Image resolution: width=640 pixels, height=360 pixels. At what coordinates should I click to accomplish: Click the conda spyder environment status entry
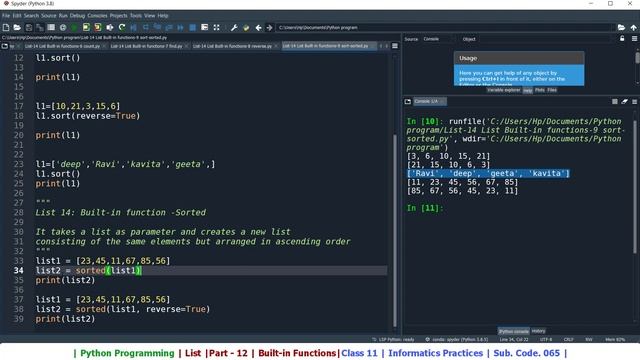456,340
